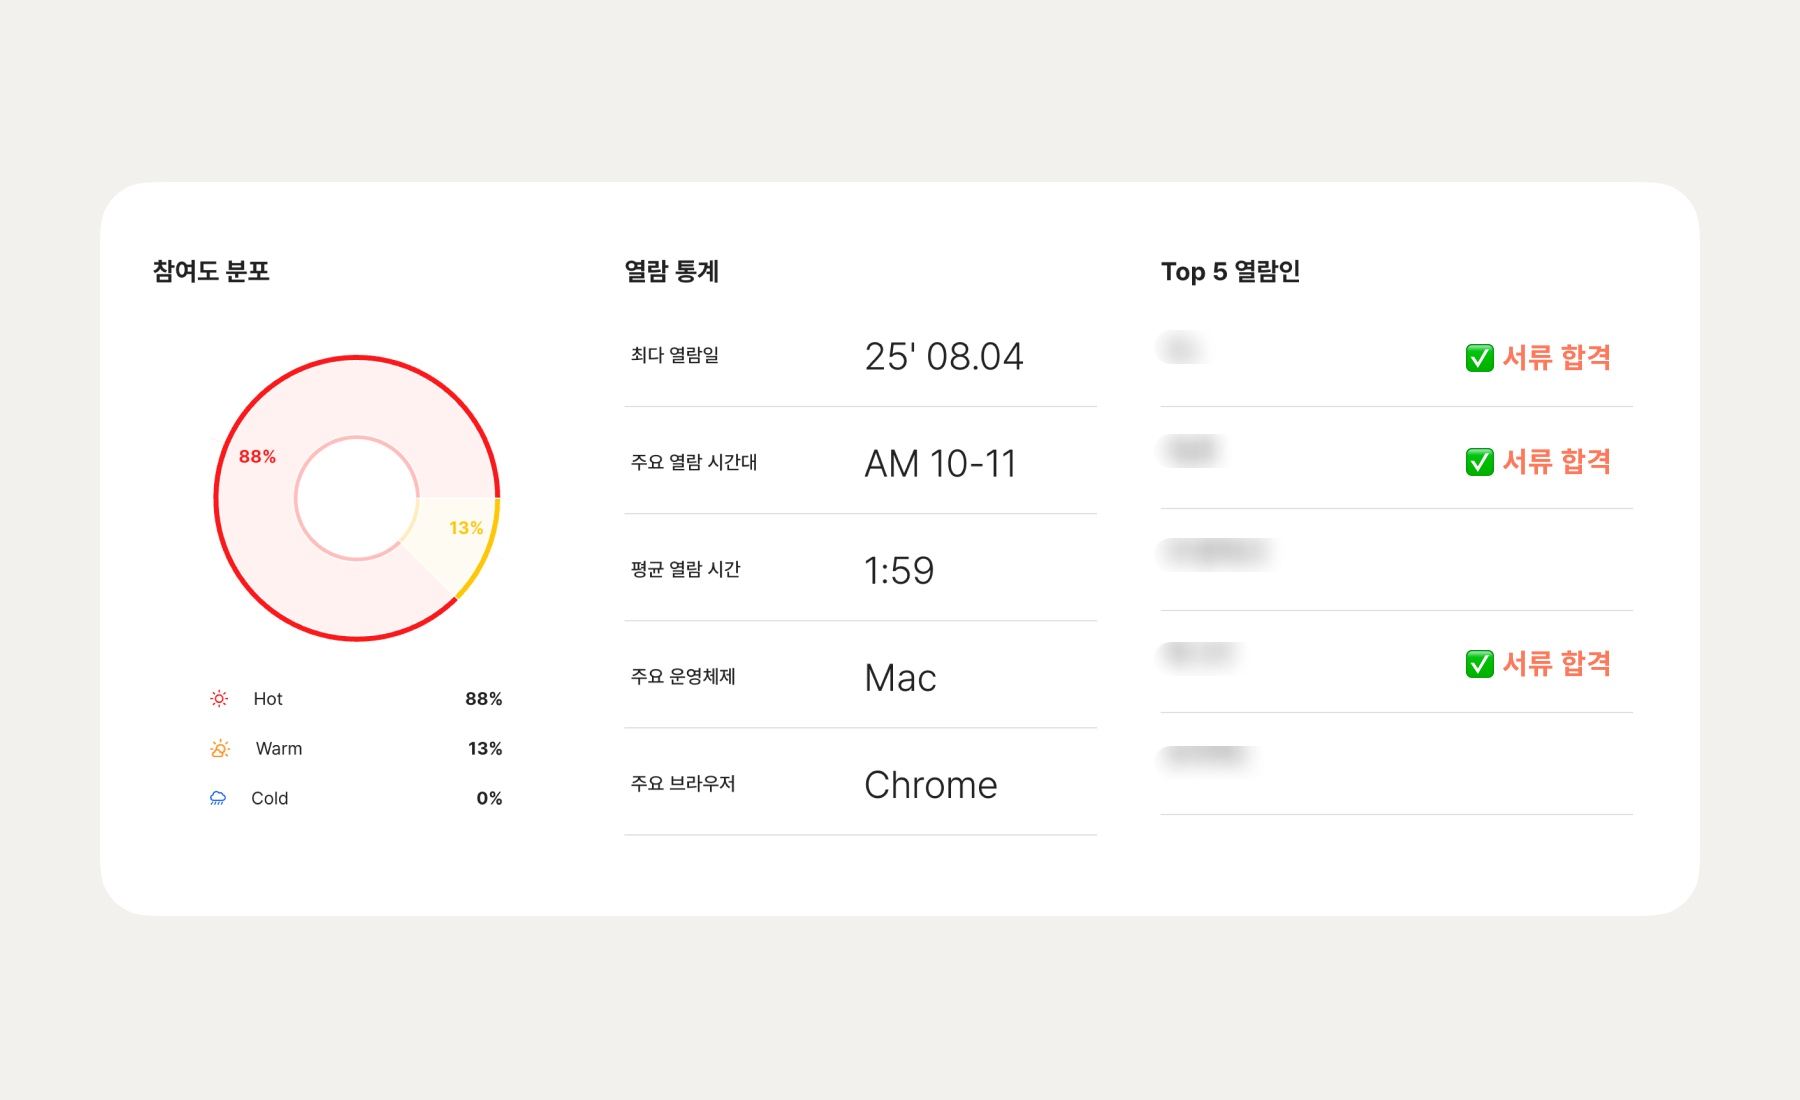The height and width of the screenshot is (1100, 1800).
Task: Click the 서류 합격 label in fourth row
Action: (x=1556, y=664)
